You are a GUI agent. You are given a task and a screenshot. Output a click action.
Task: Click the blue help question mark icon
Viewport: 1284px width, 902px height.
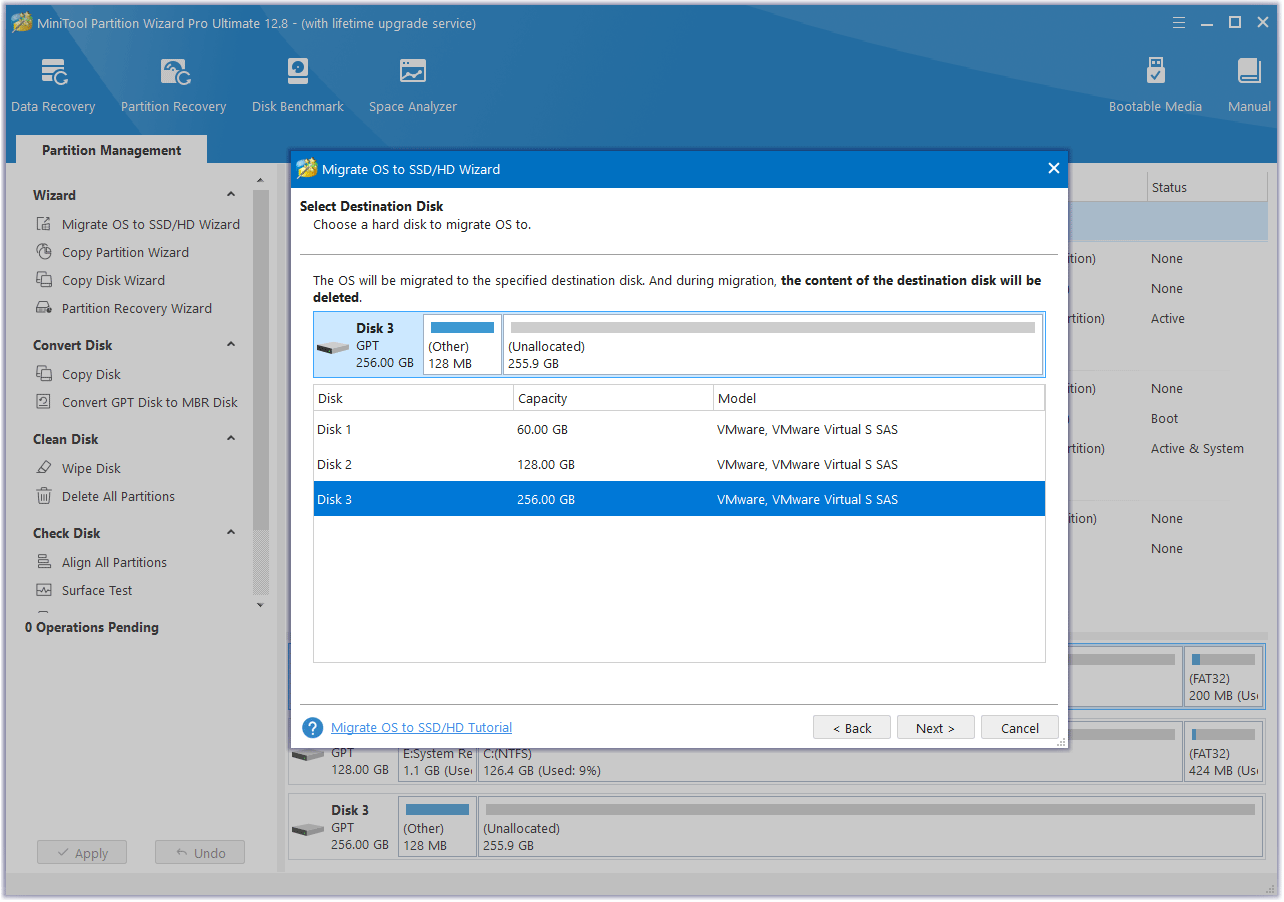[313, 728]
